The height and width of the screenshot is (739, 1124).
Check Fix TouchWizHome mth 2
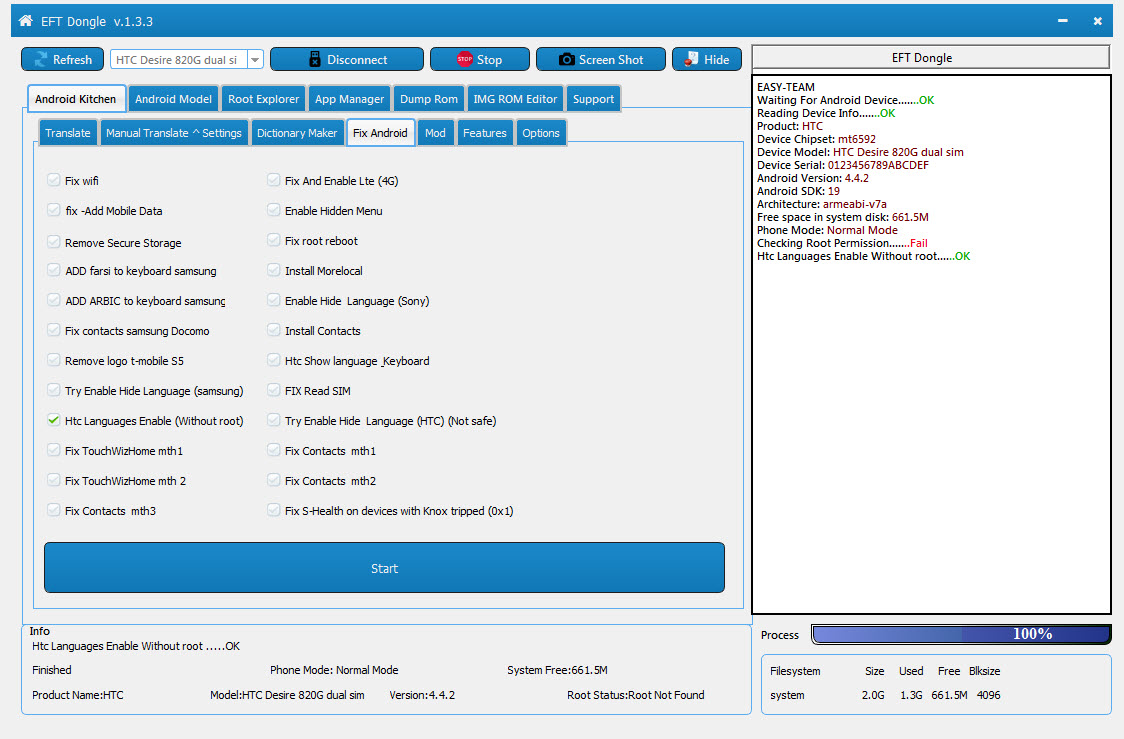point(54,480)
